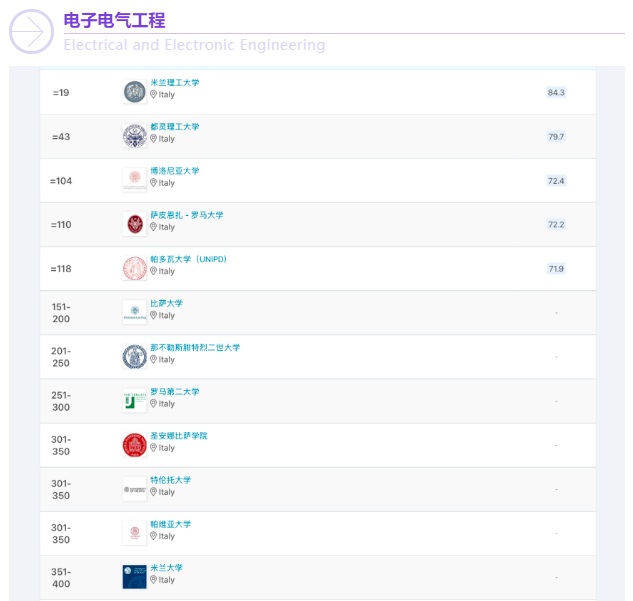The image size is (633, 601).
Task: Click the 都灵理工大学 crest logo
Action: coord(134,136)
